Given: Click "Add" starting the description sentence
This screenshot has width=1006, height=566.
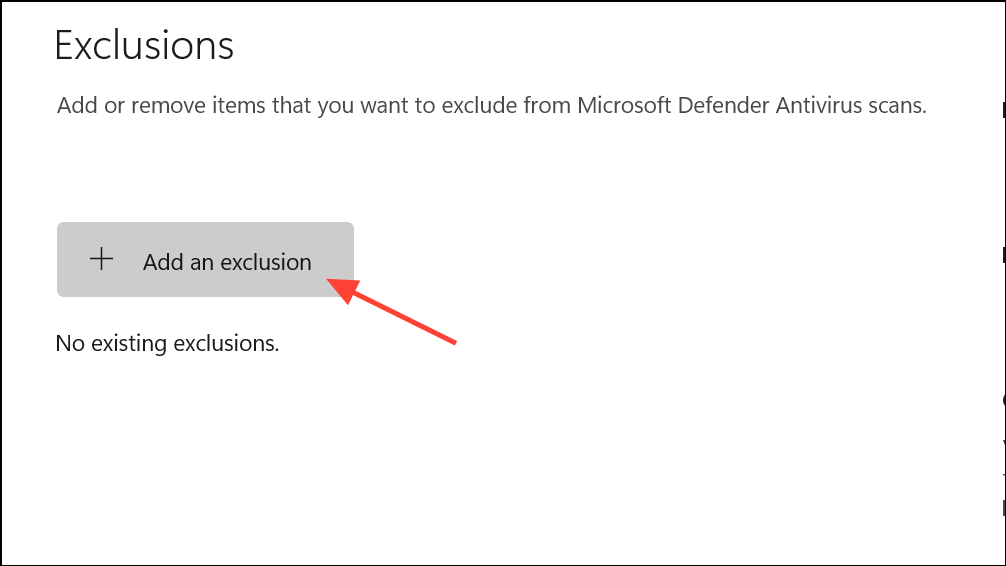Looking at the screenshot, I should point(76,106).
